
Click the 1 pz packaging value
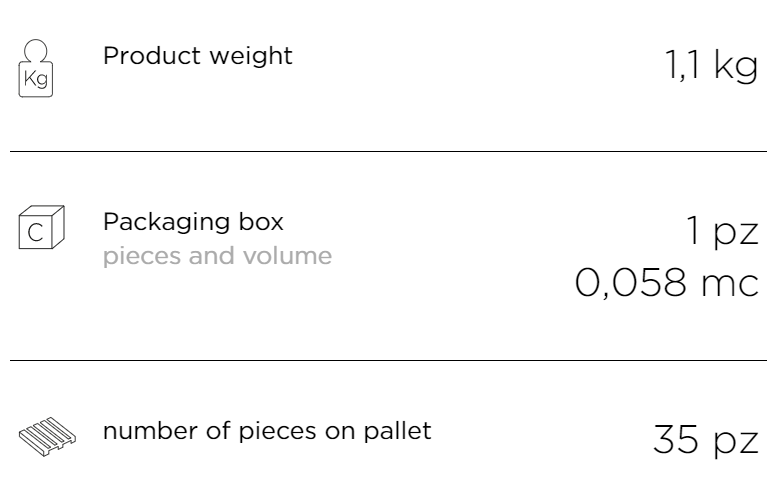click(x=723, y=231)
